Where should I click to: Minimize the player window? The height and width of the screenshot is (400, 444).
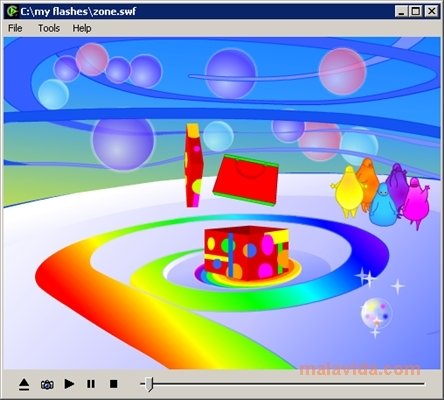tap(401, 12)
